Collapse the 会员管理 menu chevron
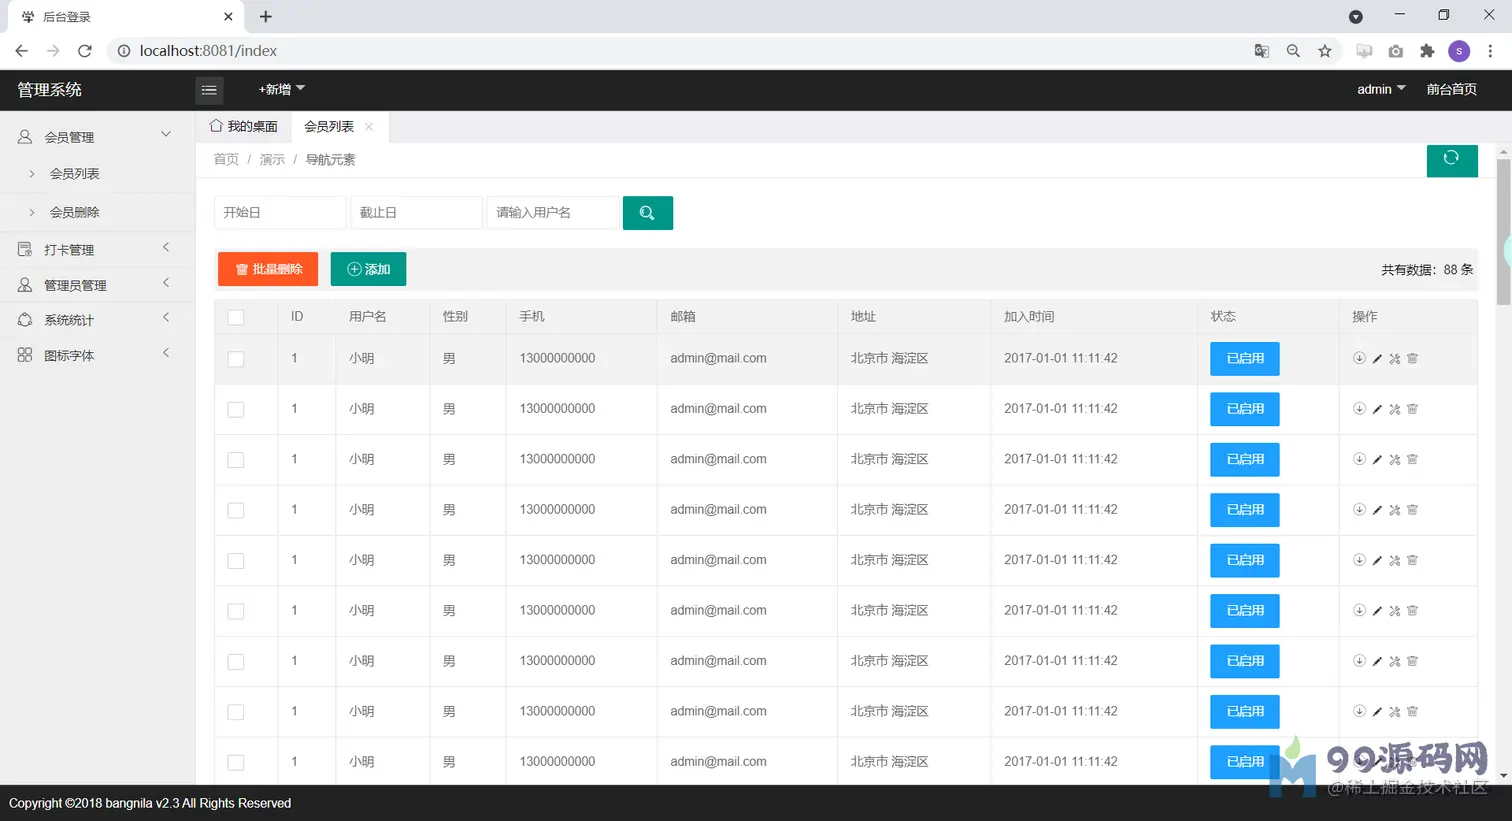This screenshot has width=1512, height=821. click(166, 134)
